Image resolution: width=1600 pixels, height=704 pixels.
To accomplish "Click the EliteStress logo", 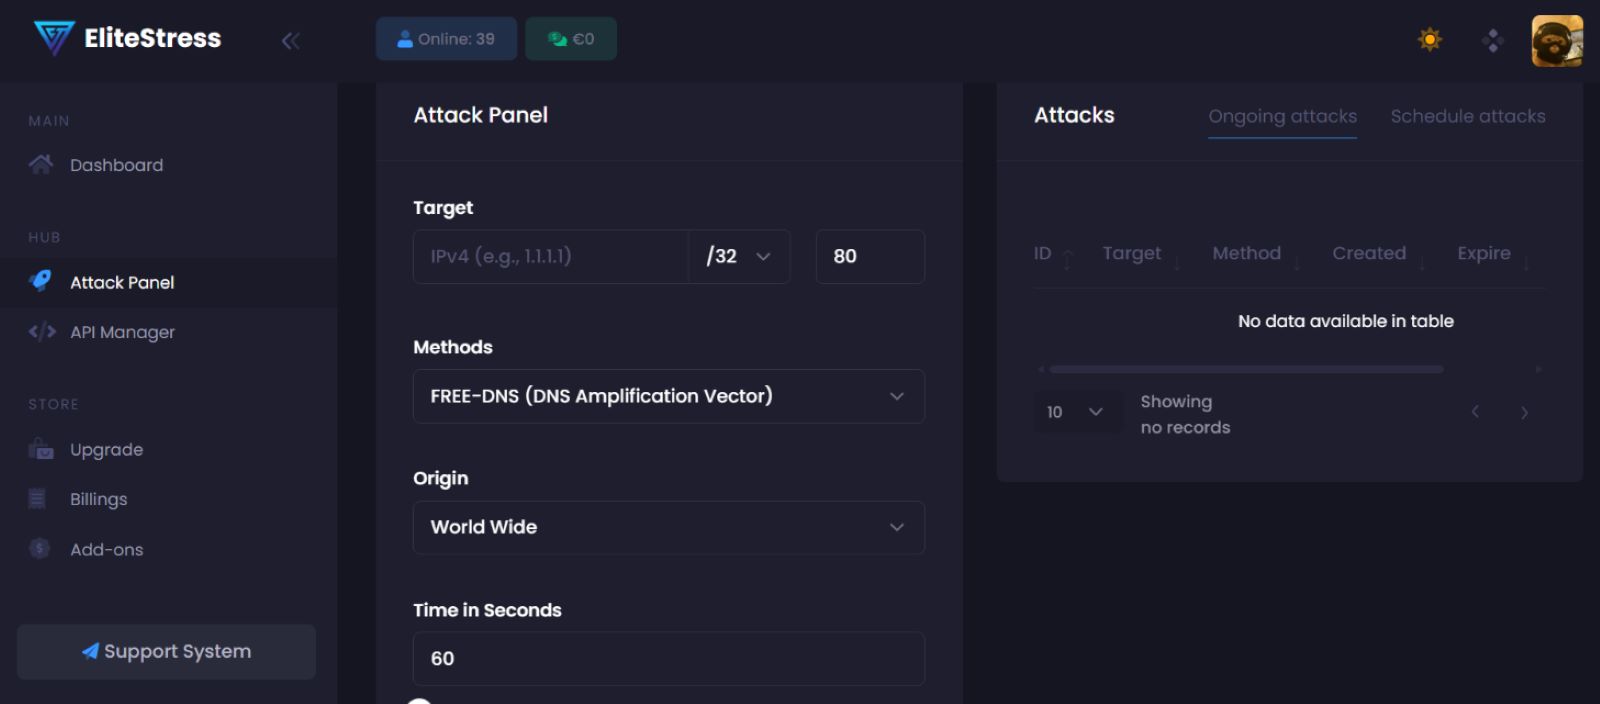I will pyautogui.click(x=127, y=38).
